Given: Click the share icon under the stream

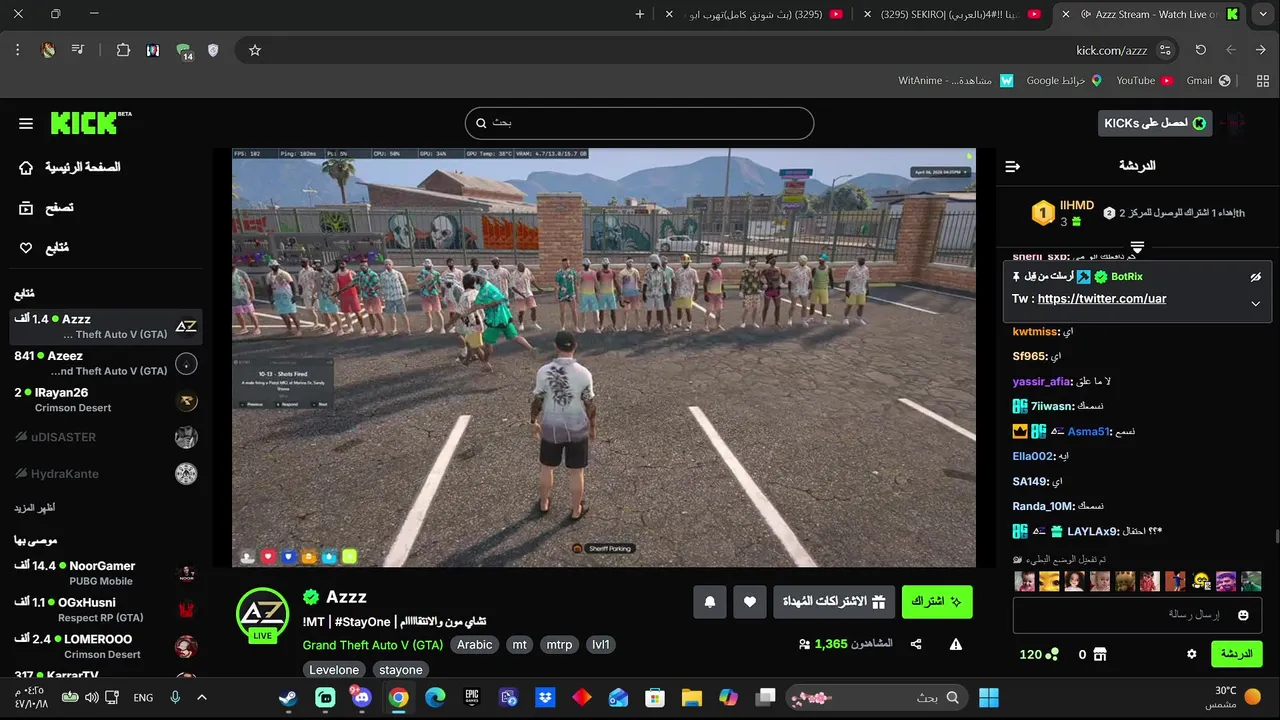Looking at the screenshot, I should 916,645.
